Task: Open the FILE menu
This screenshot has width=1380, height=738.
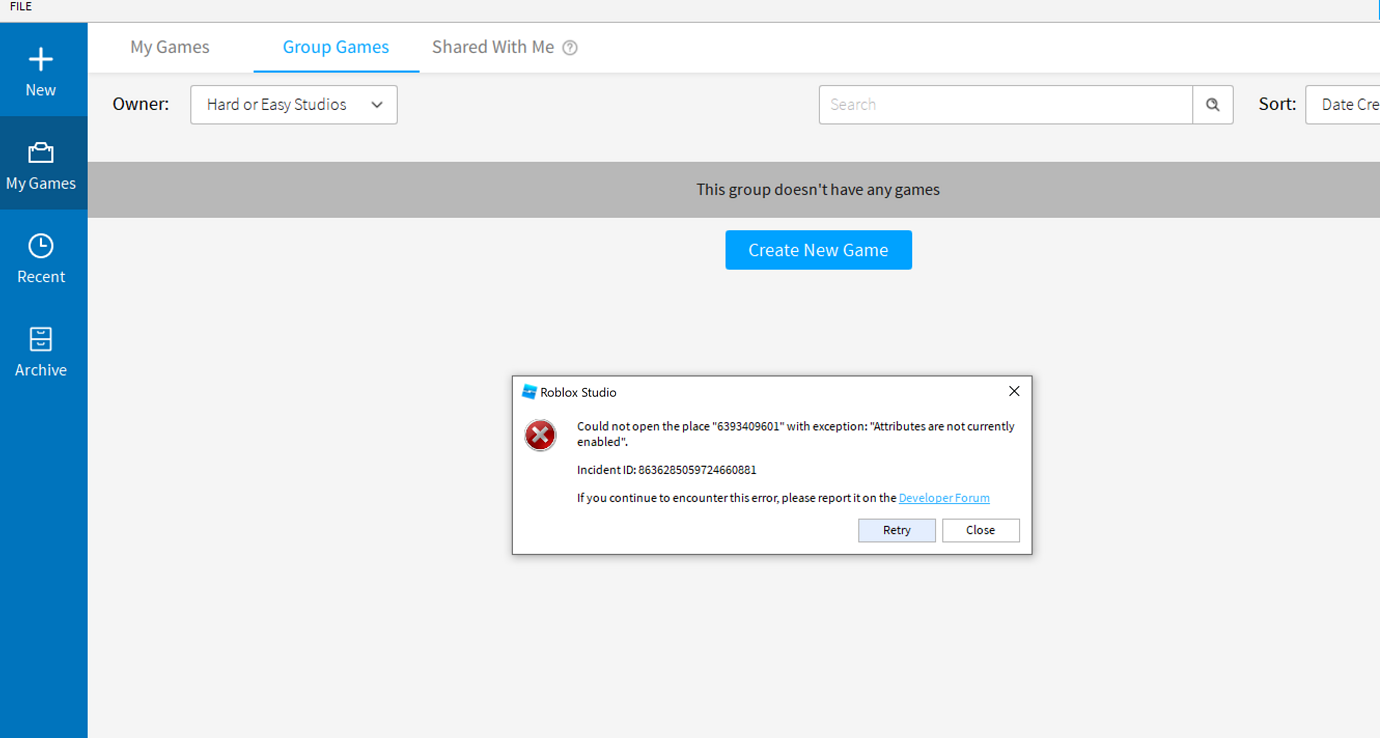Action: [21, 7]
